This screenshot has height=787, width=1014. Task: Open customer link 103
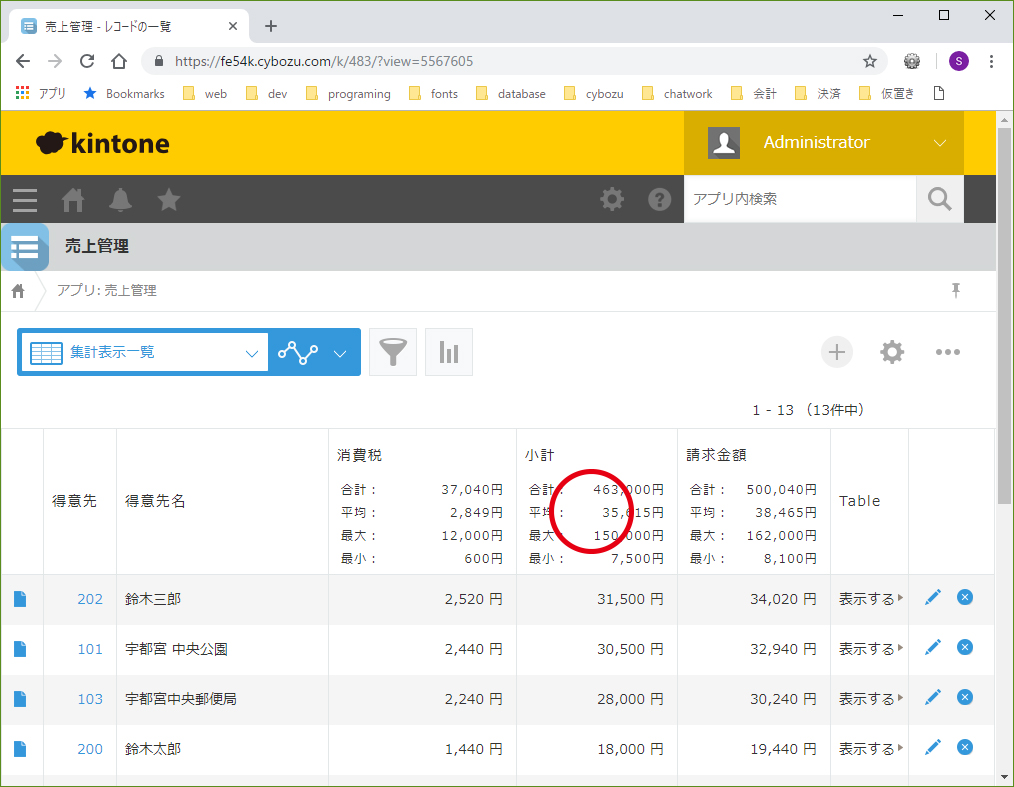click(90, 699)
